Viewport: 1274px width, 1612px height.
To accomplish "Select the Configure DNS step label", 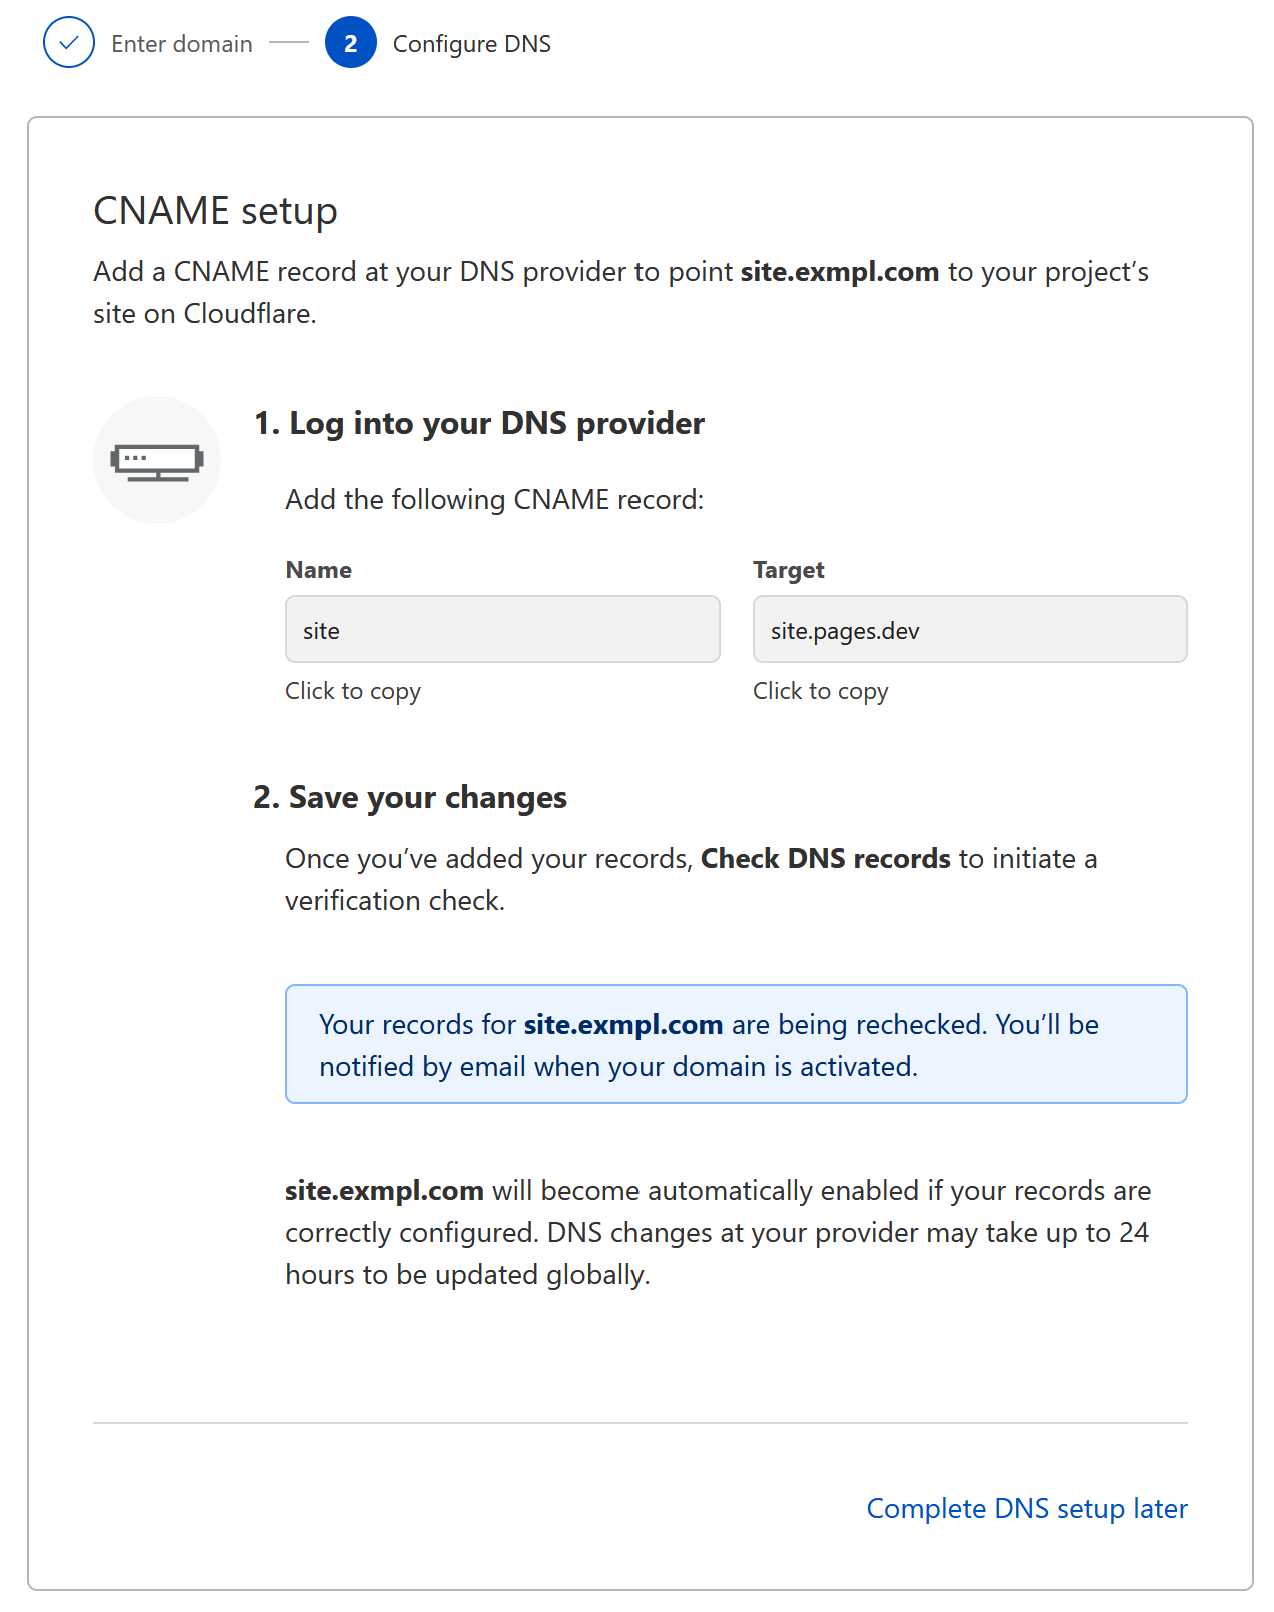I will click(x=472, y=43).
